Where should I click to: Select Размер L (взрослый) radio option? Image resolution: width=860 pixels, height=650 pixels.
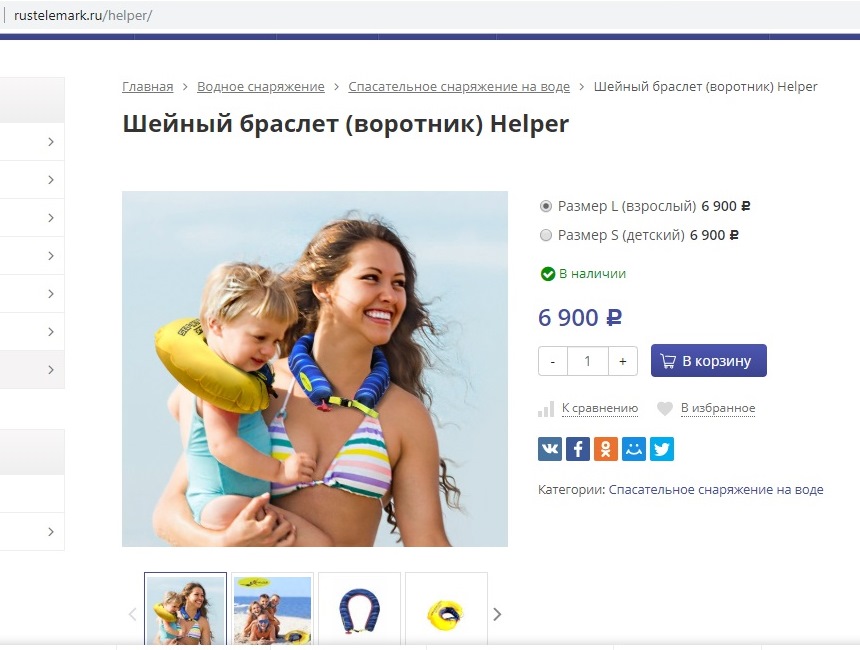pyautogui.click(x=546, y=206)
